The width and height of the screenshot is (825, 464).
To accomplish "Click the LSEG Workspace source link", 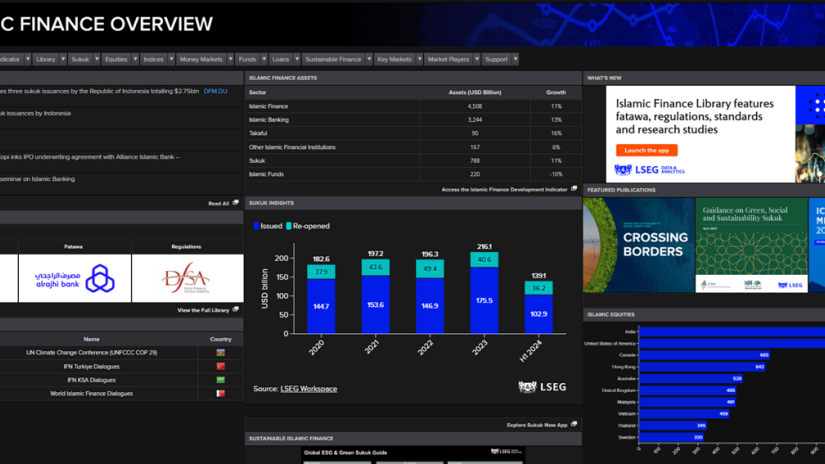I will coord(309,389).
